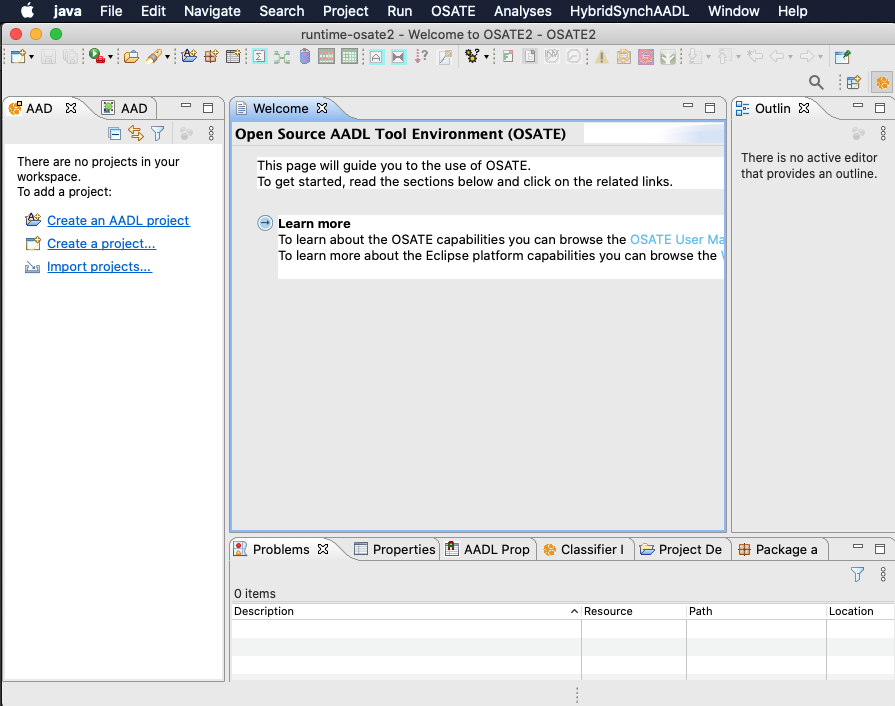Click the green F toolbar icon
The width and height of the screenshot is (895, 706).
point(508,57)
